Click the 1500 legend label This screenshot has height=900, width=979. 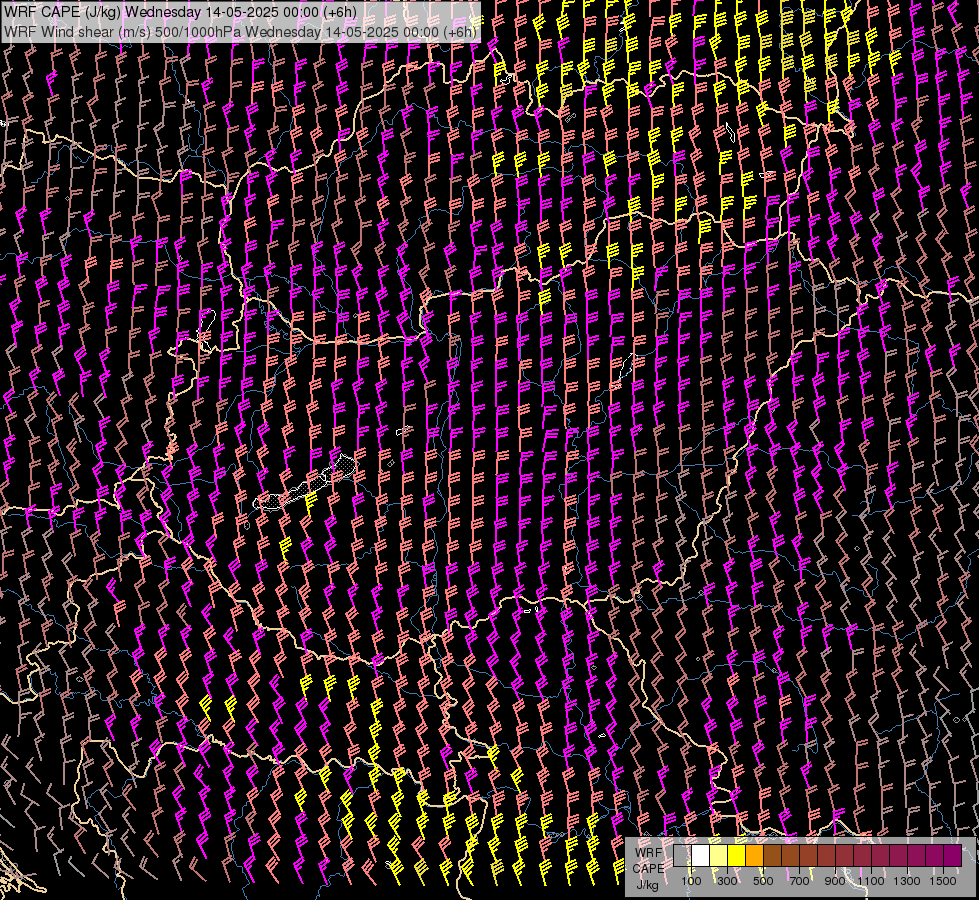tap(943, 881)
